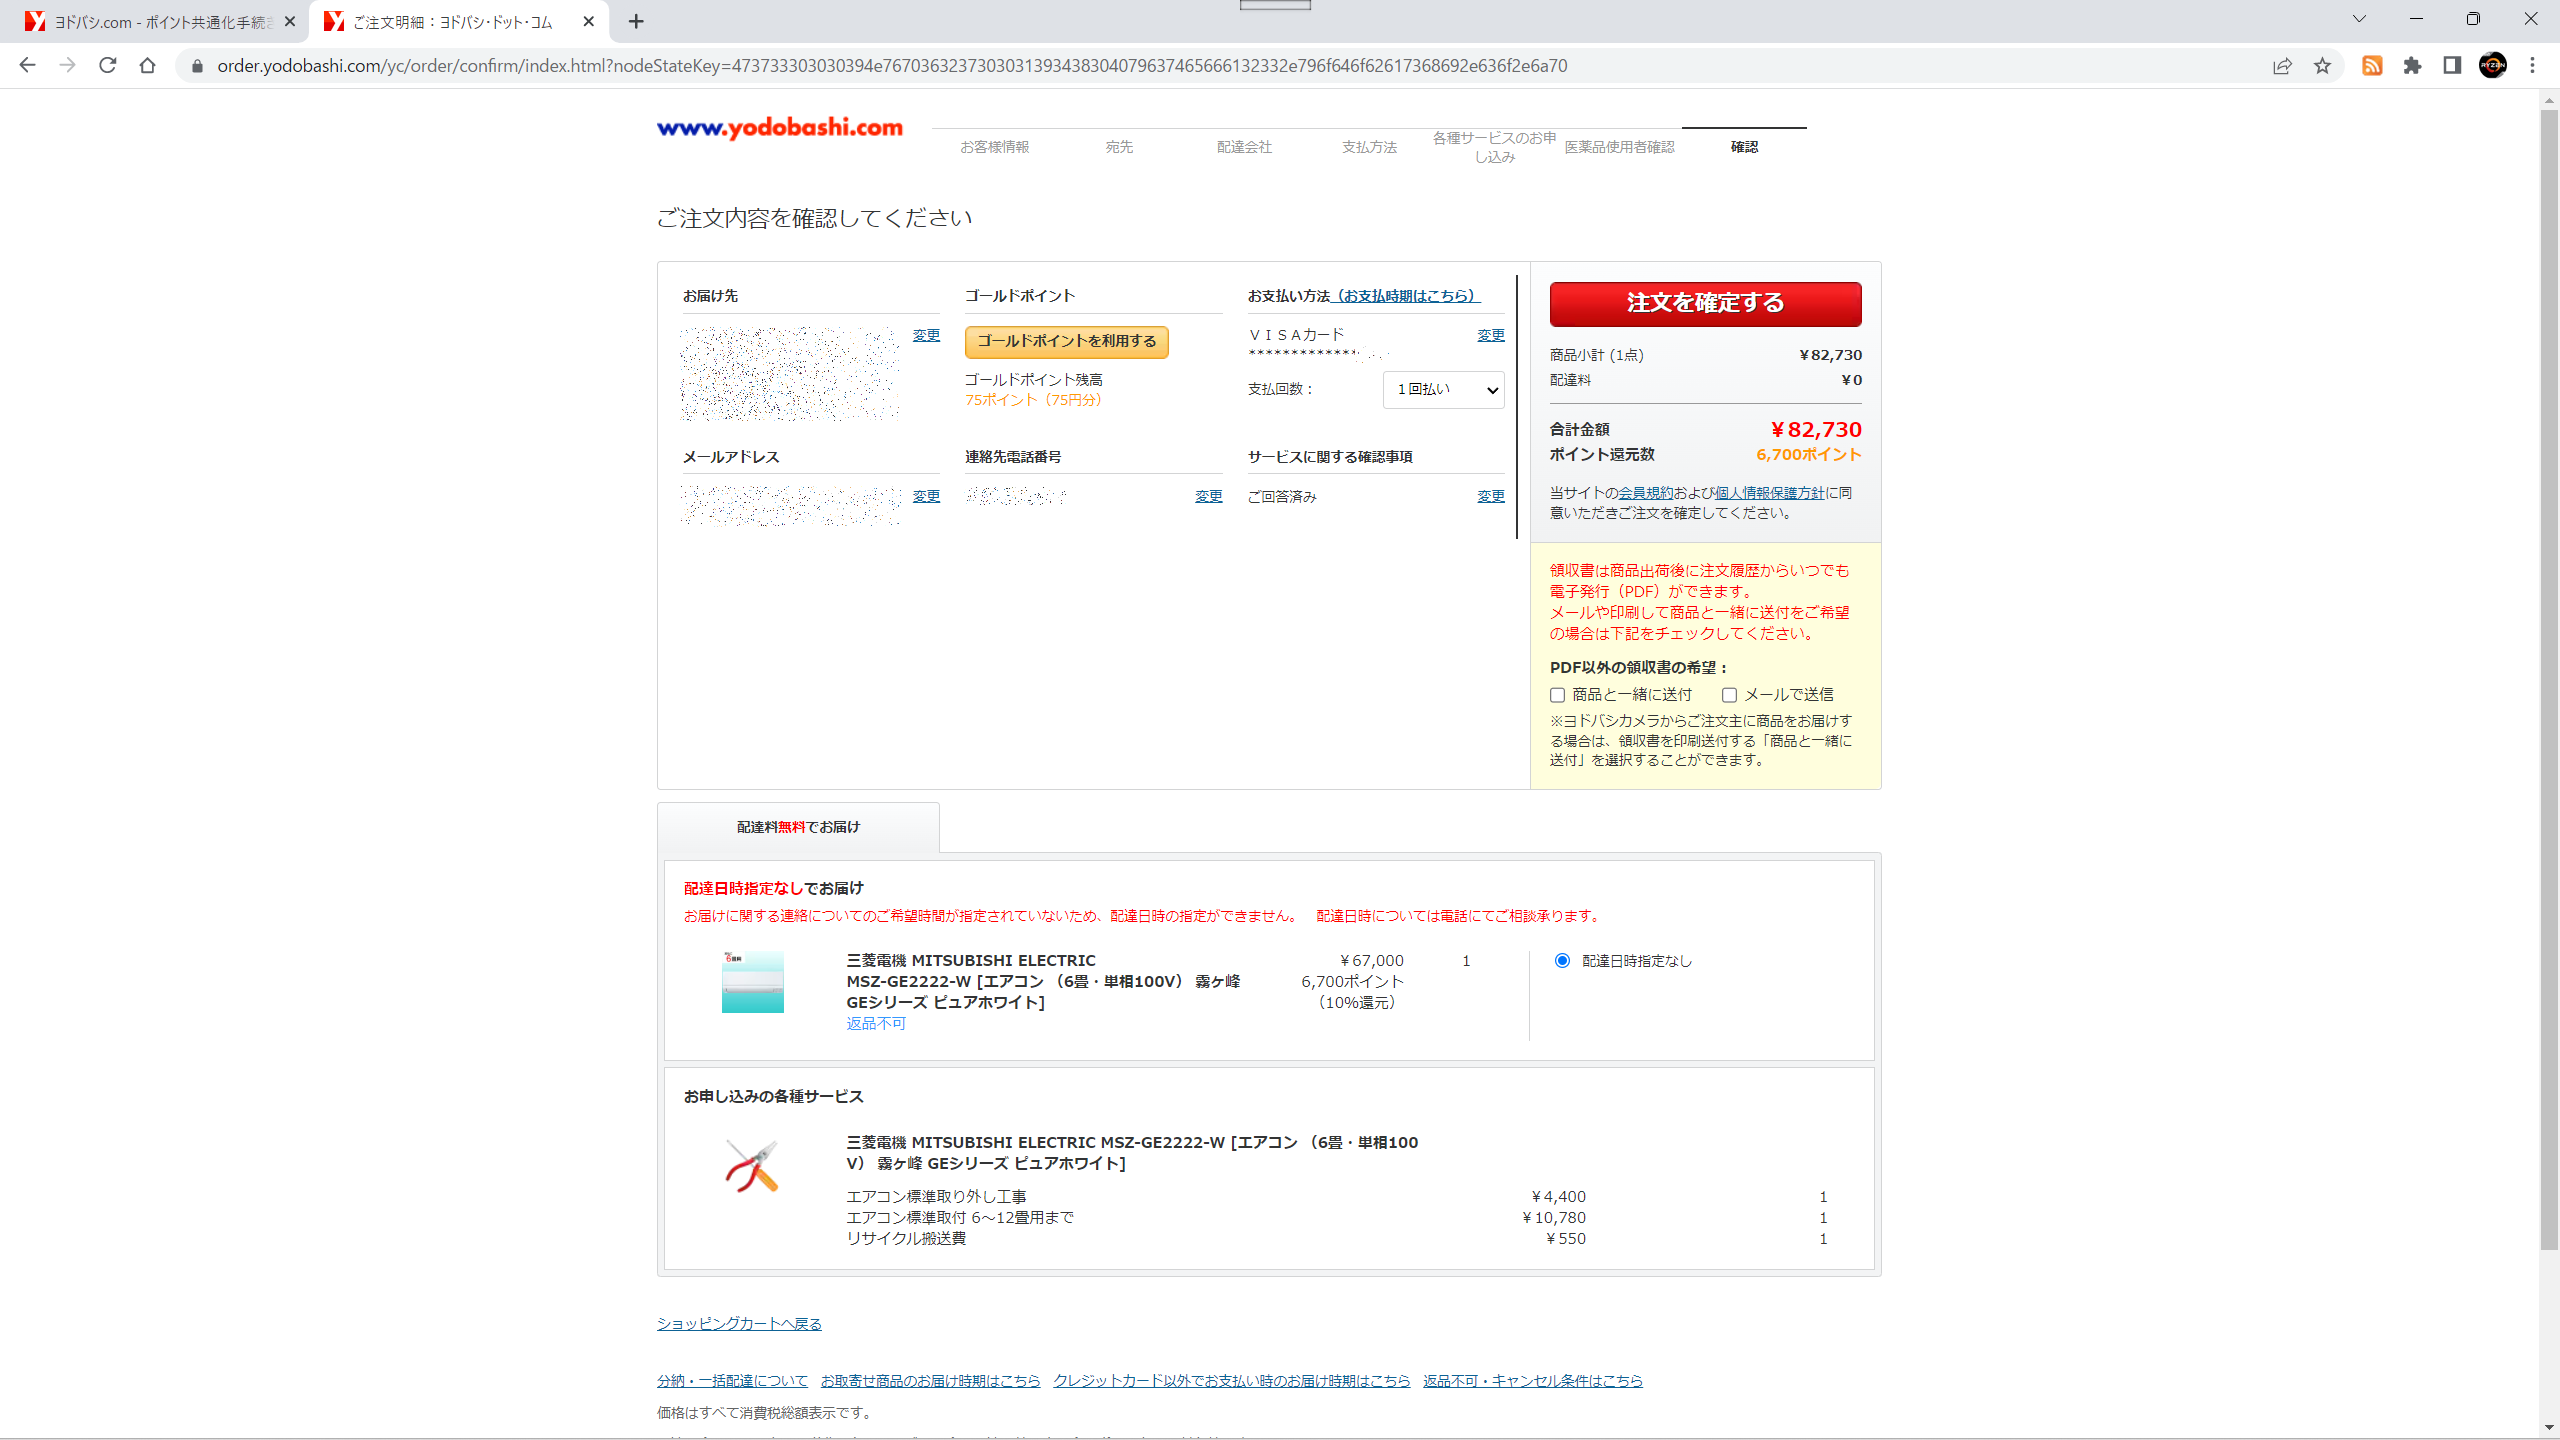Screen dimensions: 2560x1440
Task: Open お取寄せ商品のお届け時期はこちら link
Action: [930, 1380]
